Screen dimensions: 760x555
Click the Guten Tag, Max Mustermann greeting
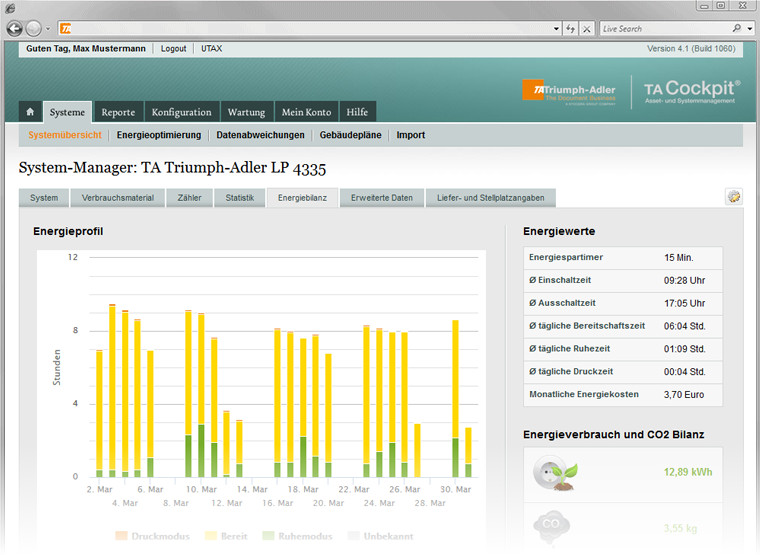point(86,48)
